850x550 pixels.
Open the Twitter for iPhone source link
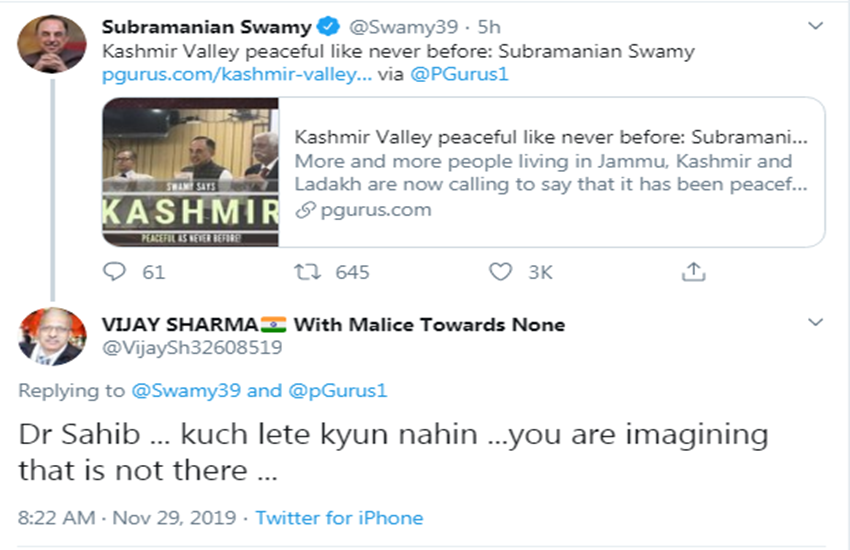click(339, 518)
